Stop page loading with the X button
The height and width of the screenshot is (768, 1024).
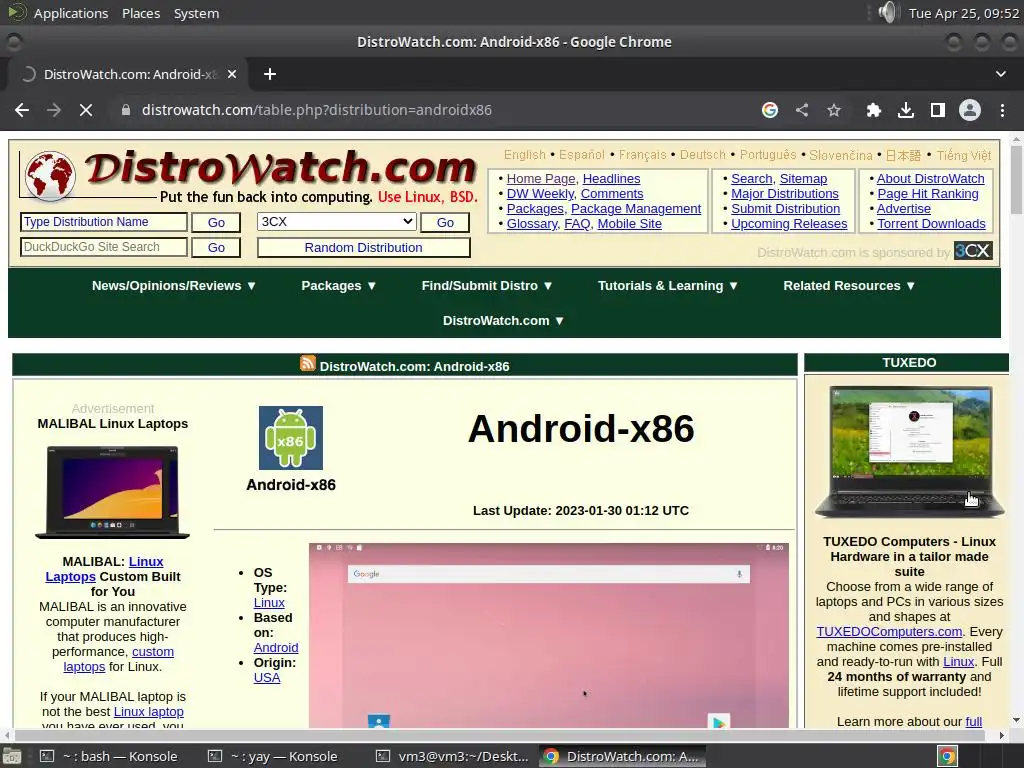tap(86, 110)
